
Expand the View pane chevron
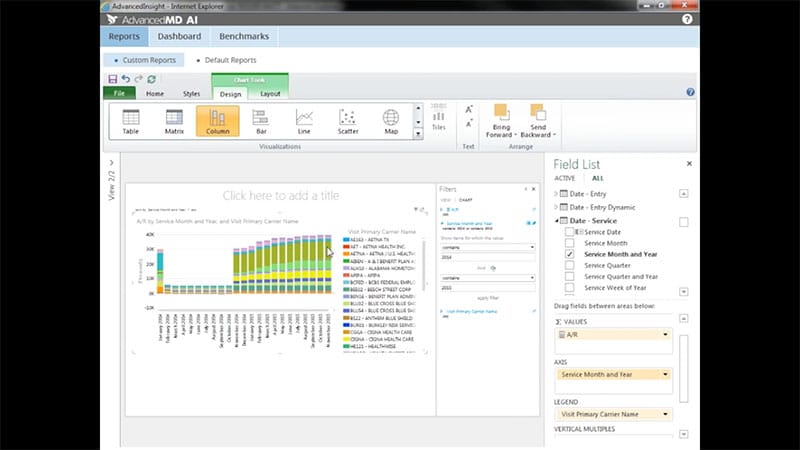coord(111,163)
